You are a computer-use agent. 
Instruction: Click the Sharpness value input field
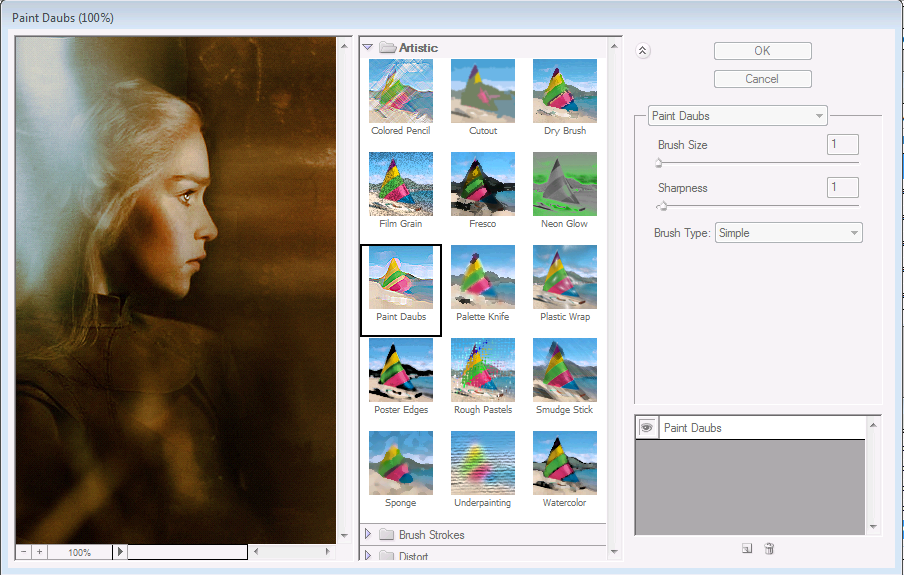843,187
